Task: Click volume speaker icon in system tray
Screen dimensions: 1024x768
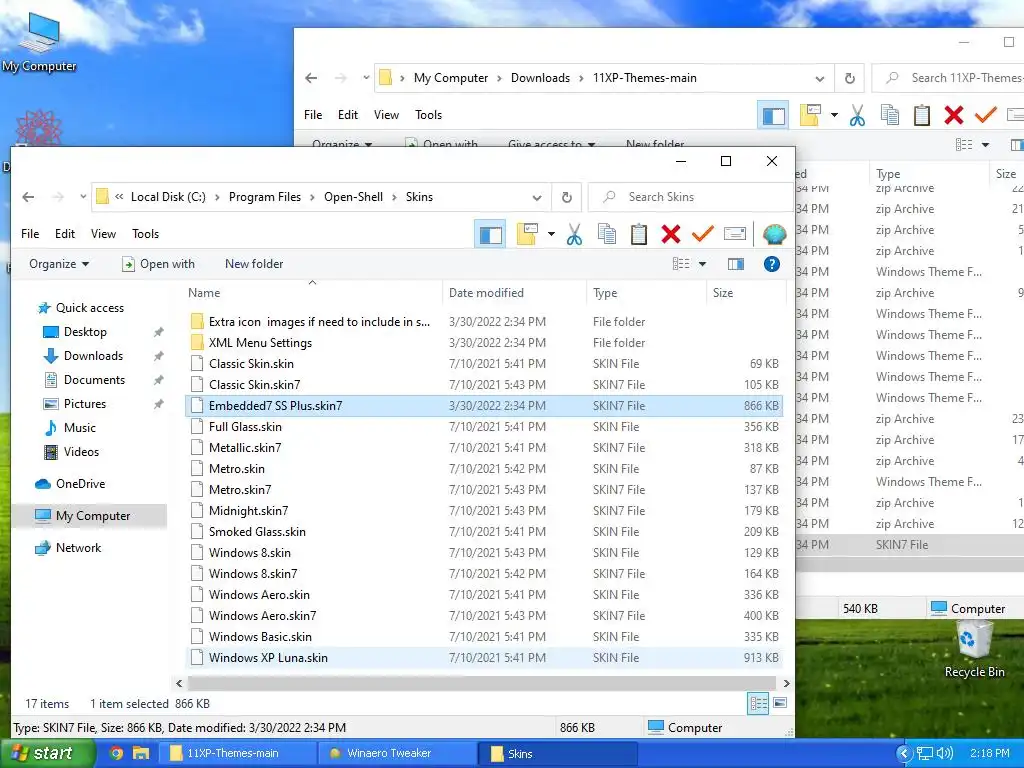Action: (944, 753)
